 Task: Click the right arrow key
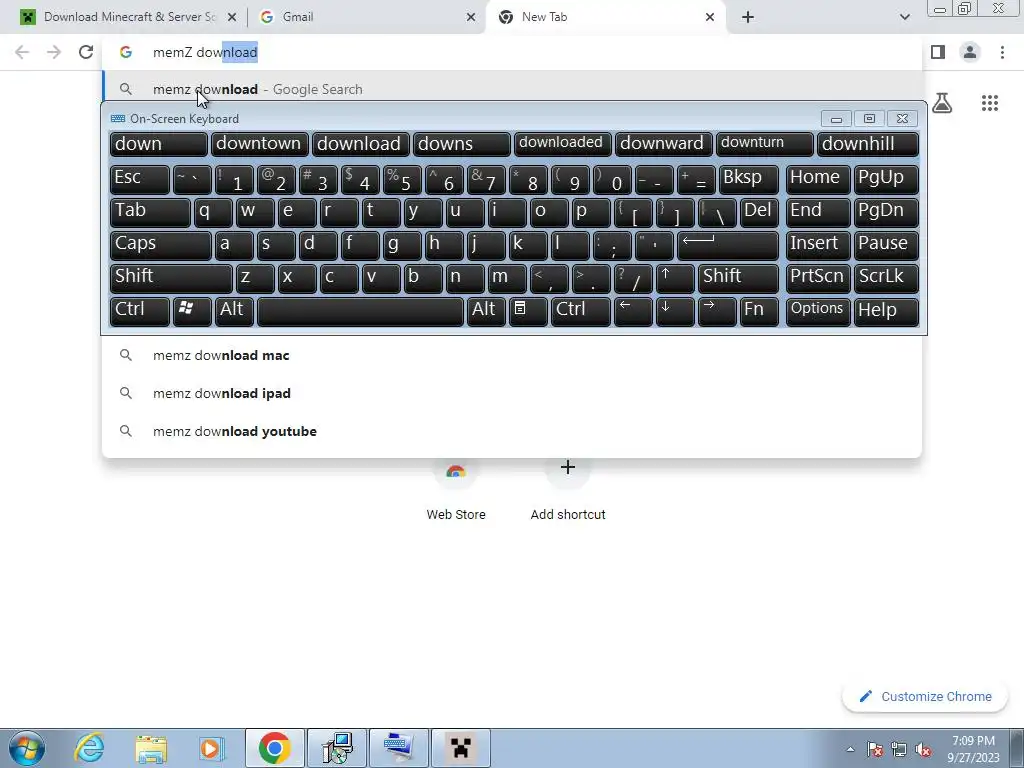(717, 312)
